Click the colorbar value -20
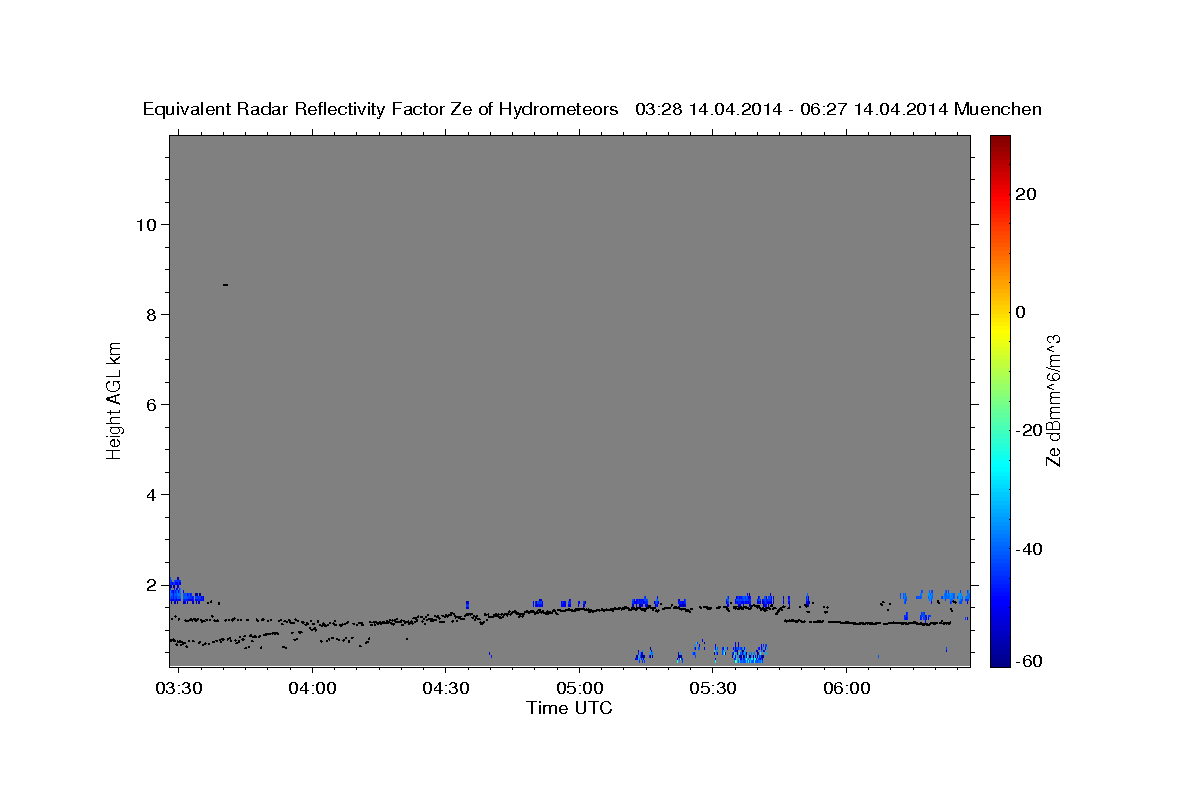Screen dimensions: 1200x800 click(1028, 430)
